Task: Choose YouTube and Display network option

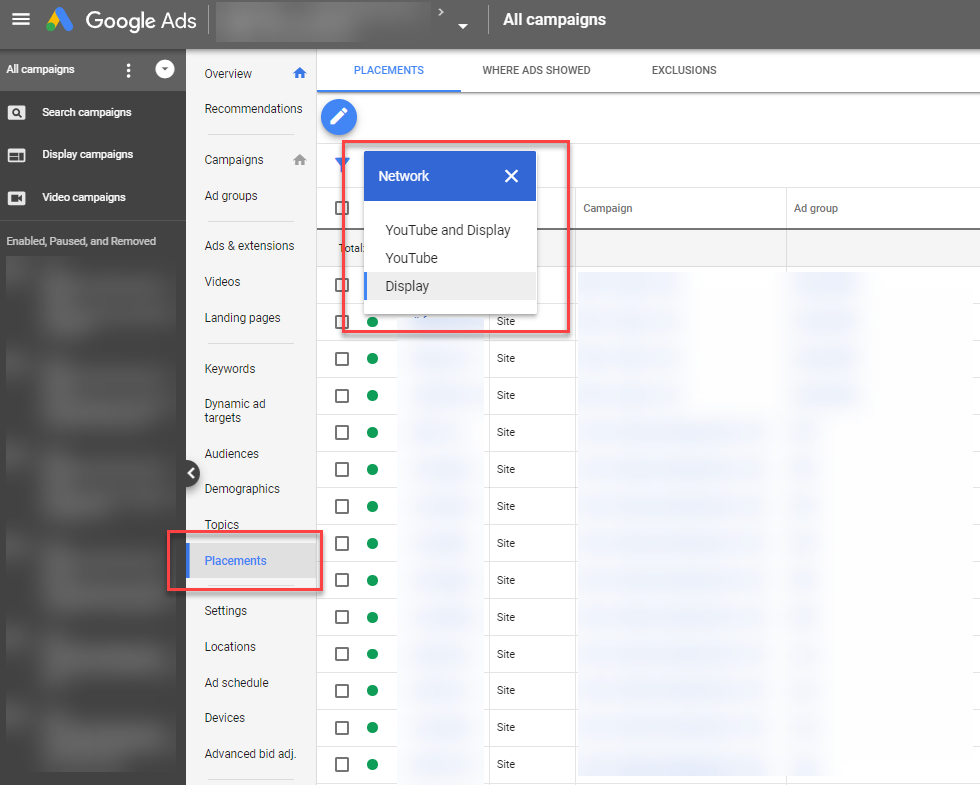Action: [450, 230]
